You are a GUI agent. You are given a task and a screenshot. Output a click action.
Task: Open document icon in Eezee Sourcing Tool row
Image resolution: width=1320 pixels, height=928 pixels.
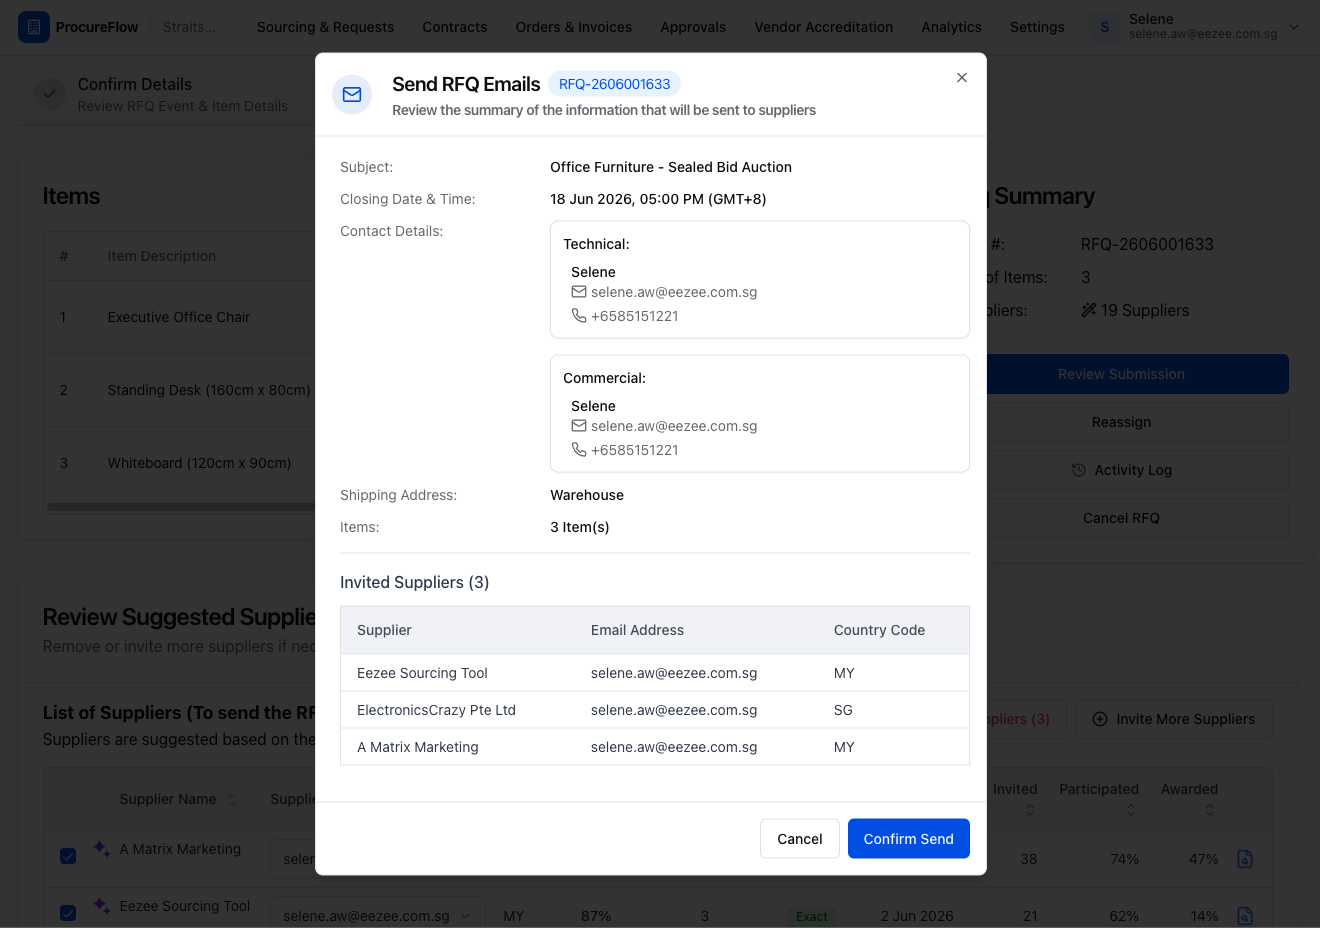click(x=1245, y=916)
